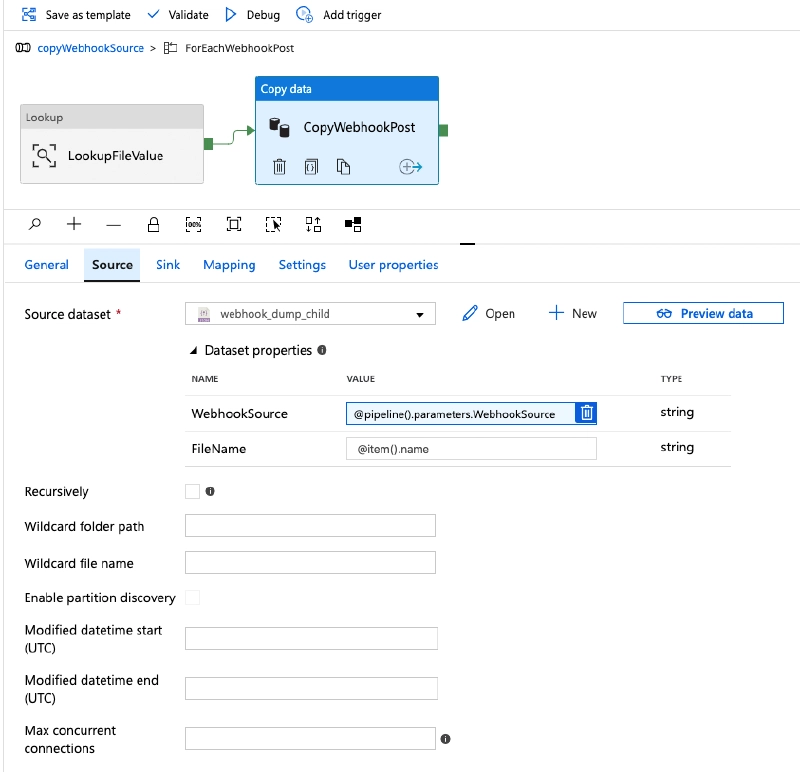Screen dimensions: 800x772
Task: Delete the CopyWebhookPost activity via trash icon
Action: click(280, 166)
